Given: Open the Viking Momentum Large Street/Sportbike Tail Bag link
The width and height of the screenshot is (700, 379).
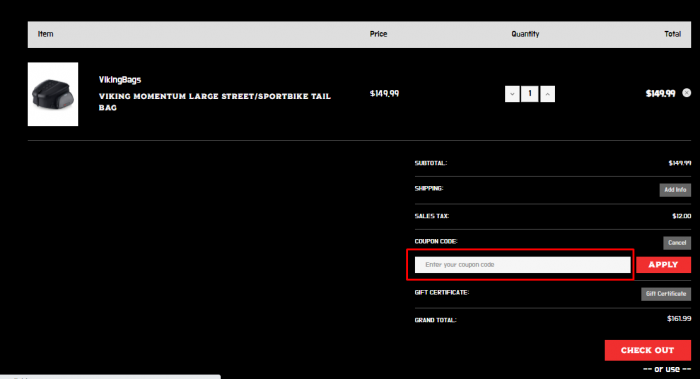Looking at the screenshot, I should coord(215,102).
